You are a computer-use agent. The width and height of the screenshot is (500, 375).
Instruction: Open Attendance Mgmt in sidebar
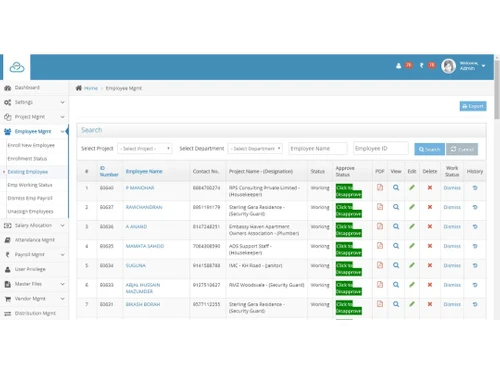coord(35,240)
